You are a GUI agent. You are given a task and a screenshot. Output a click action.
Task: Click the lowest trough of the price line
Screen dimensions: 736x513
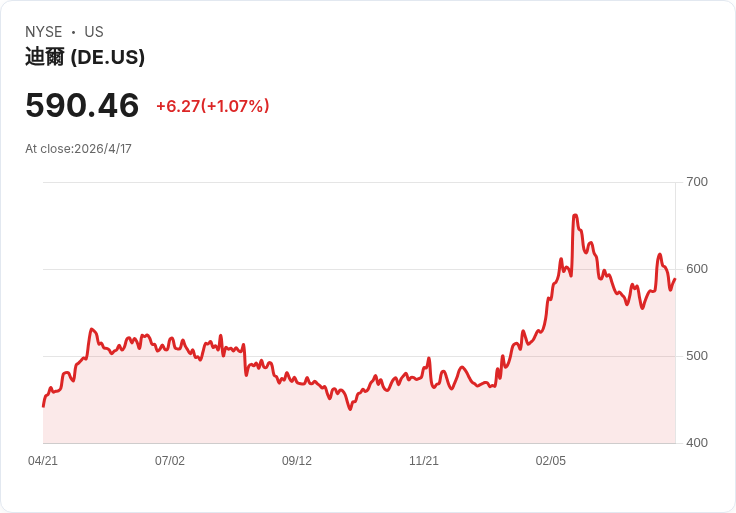point(350,409)
